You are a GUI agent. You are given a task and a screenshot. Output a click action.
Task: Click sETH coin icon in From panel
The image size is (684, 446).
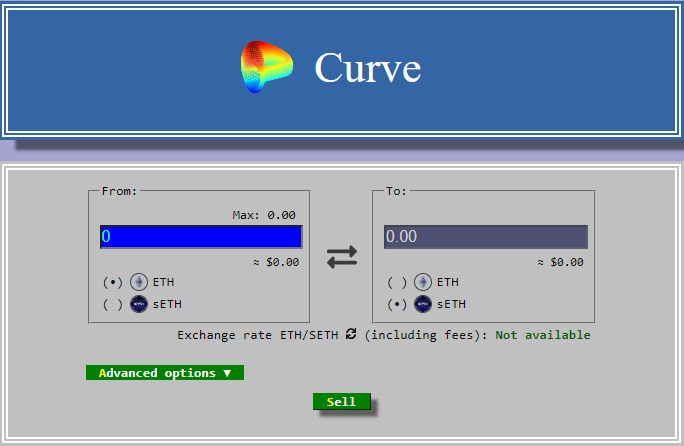(139, 304)
